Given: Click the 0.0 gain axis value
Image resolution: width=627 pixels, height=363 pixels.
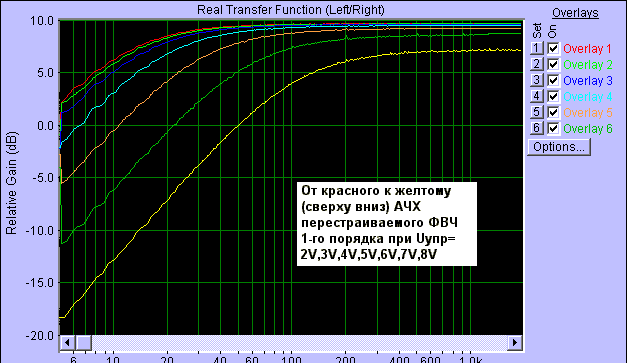Looking at the screenshot, I should coord(45,126).
